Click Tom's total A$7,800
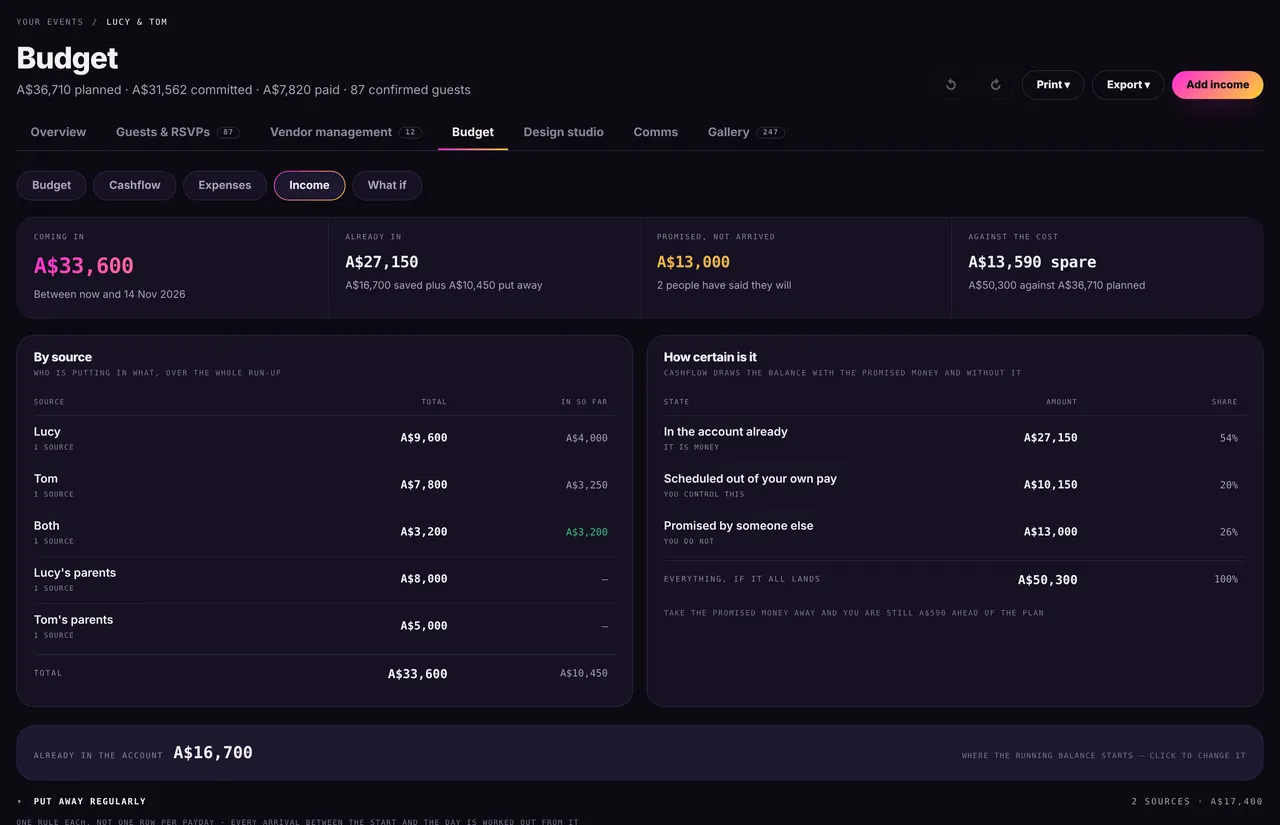Viewport: 1280px width, 825px height. [424, 485]
